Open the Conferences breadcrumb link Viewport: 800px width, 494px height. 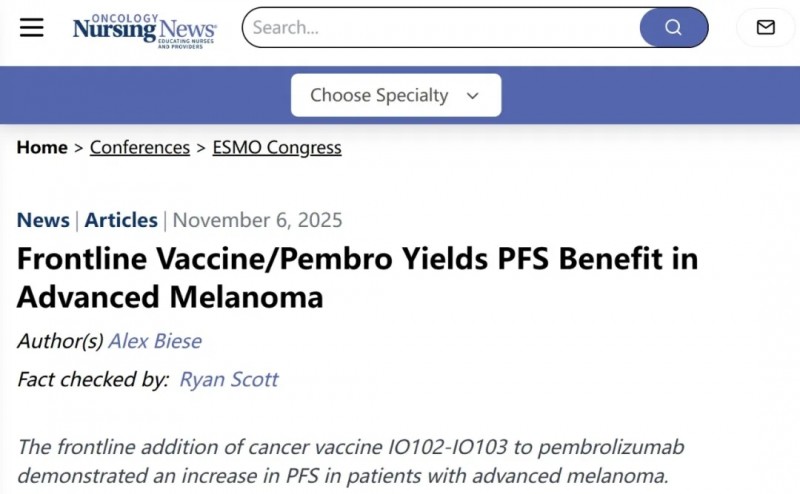point(140,147)
